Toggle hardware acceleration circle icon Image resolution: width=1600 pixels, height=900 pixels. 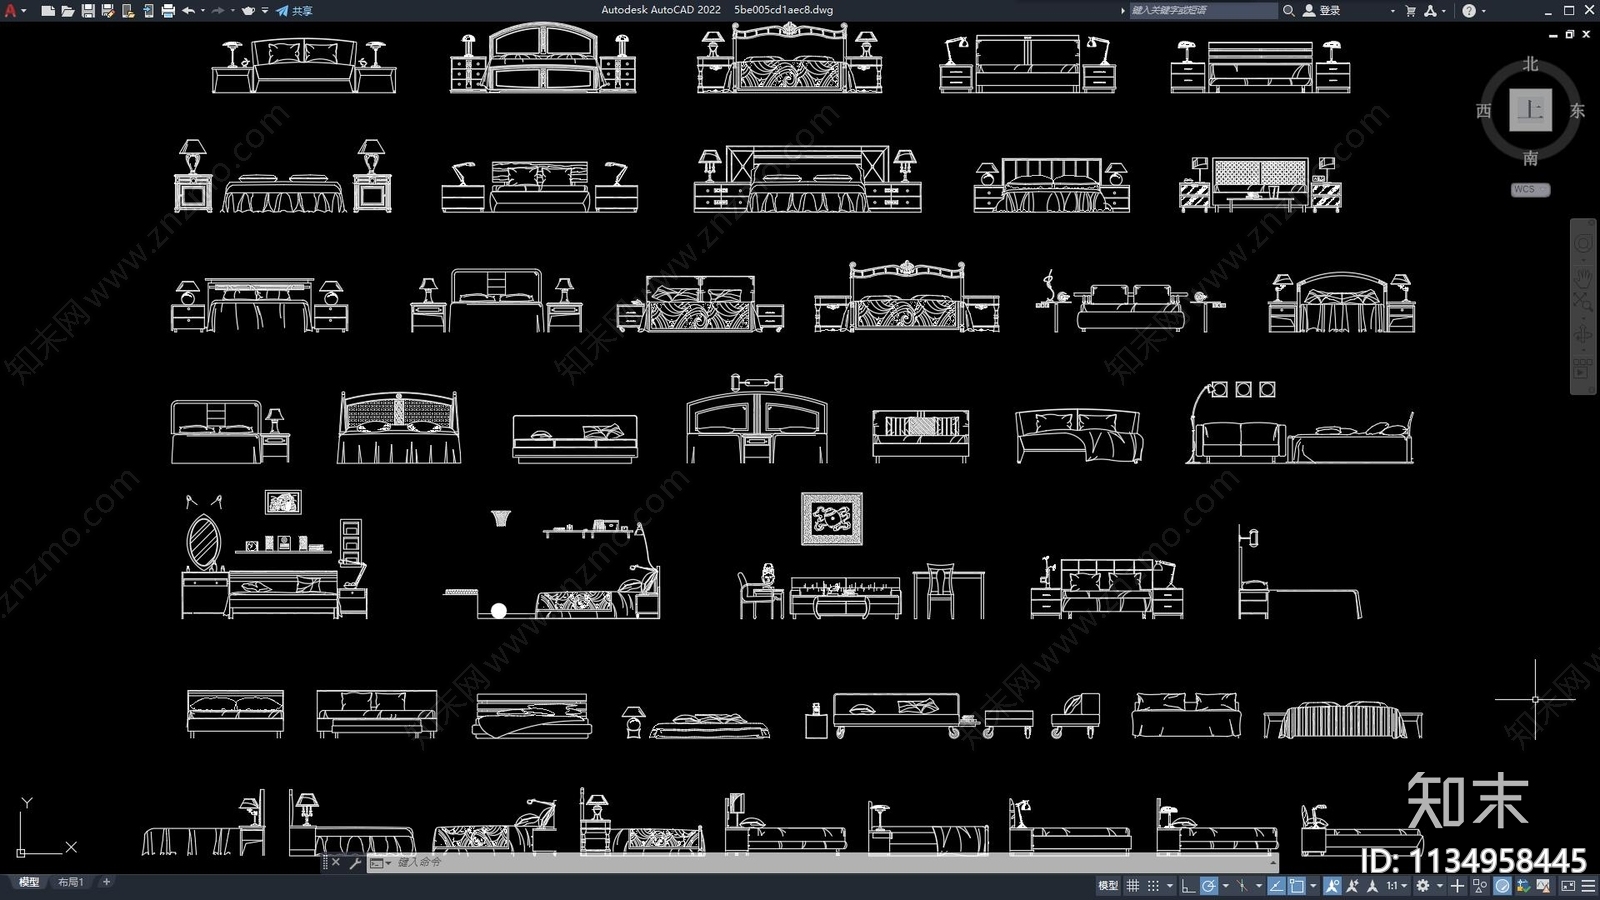(x=1502, y=885)
